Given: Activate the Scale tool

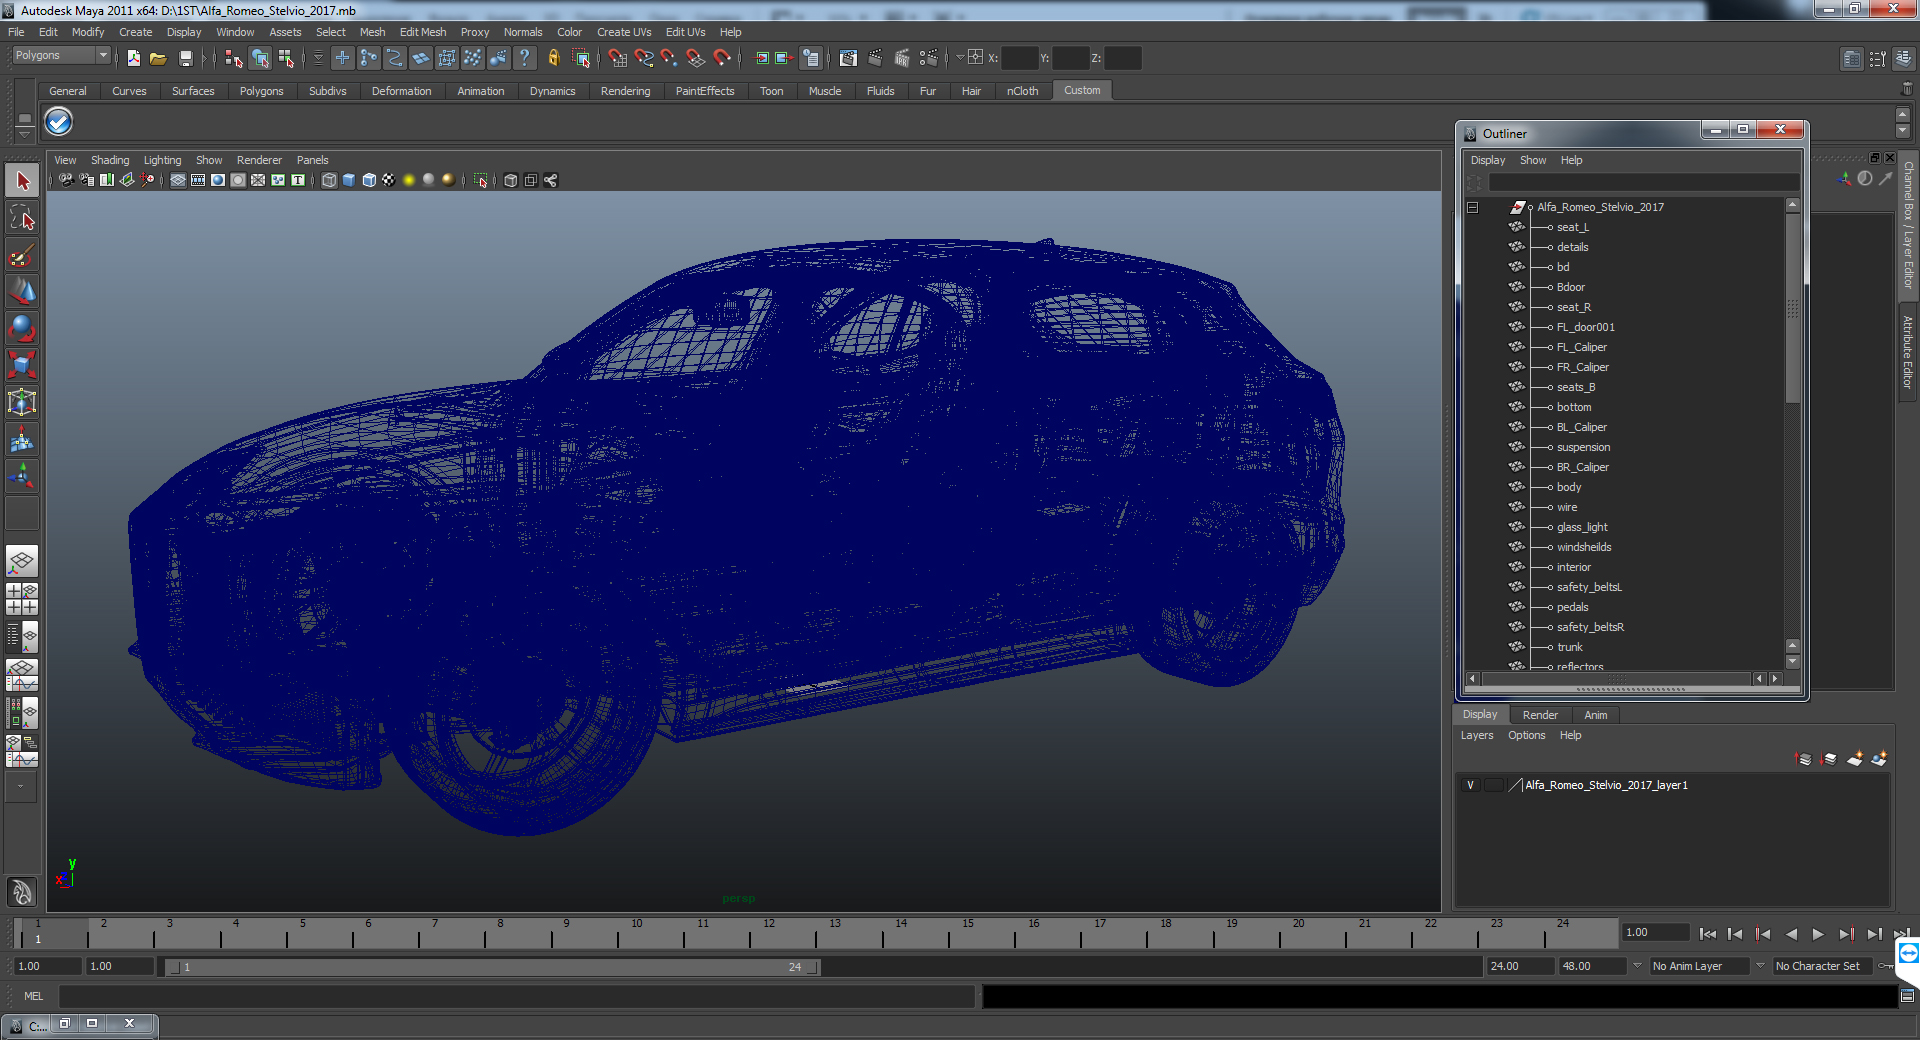Looking at the screenshot, I should pos(22,366).
